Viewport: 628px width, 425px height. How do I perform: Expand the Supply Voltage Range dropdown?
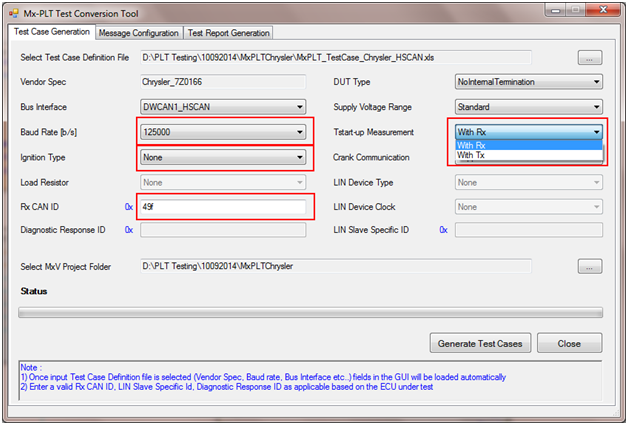(529, 107)
